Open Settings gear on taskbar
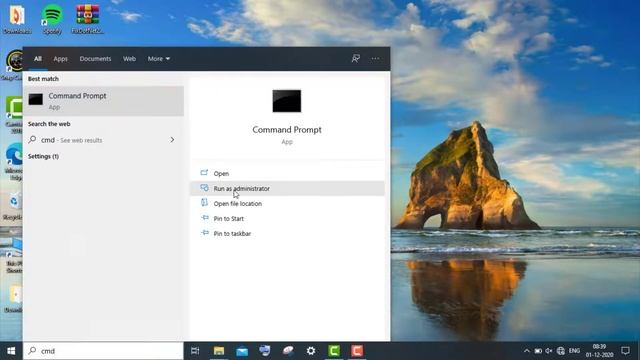 tap(311, 351)
